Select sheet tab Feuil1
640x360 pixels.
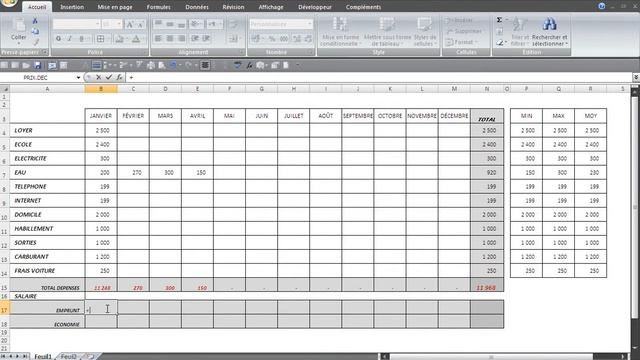pos(43,356)
